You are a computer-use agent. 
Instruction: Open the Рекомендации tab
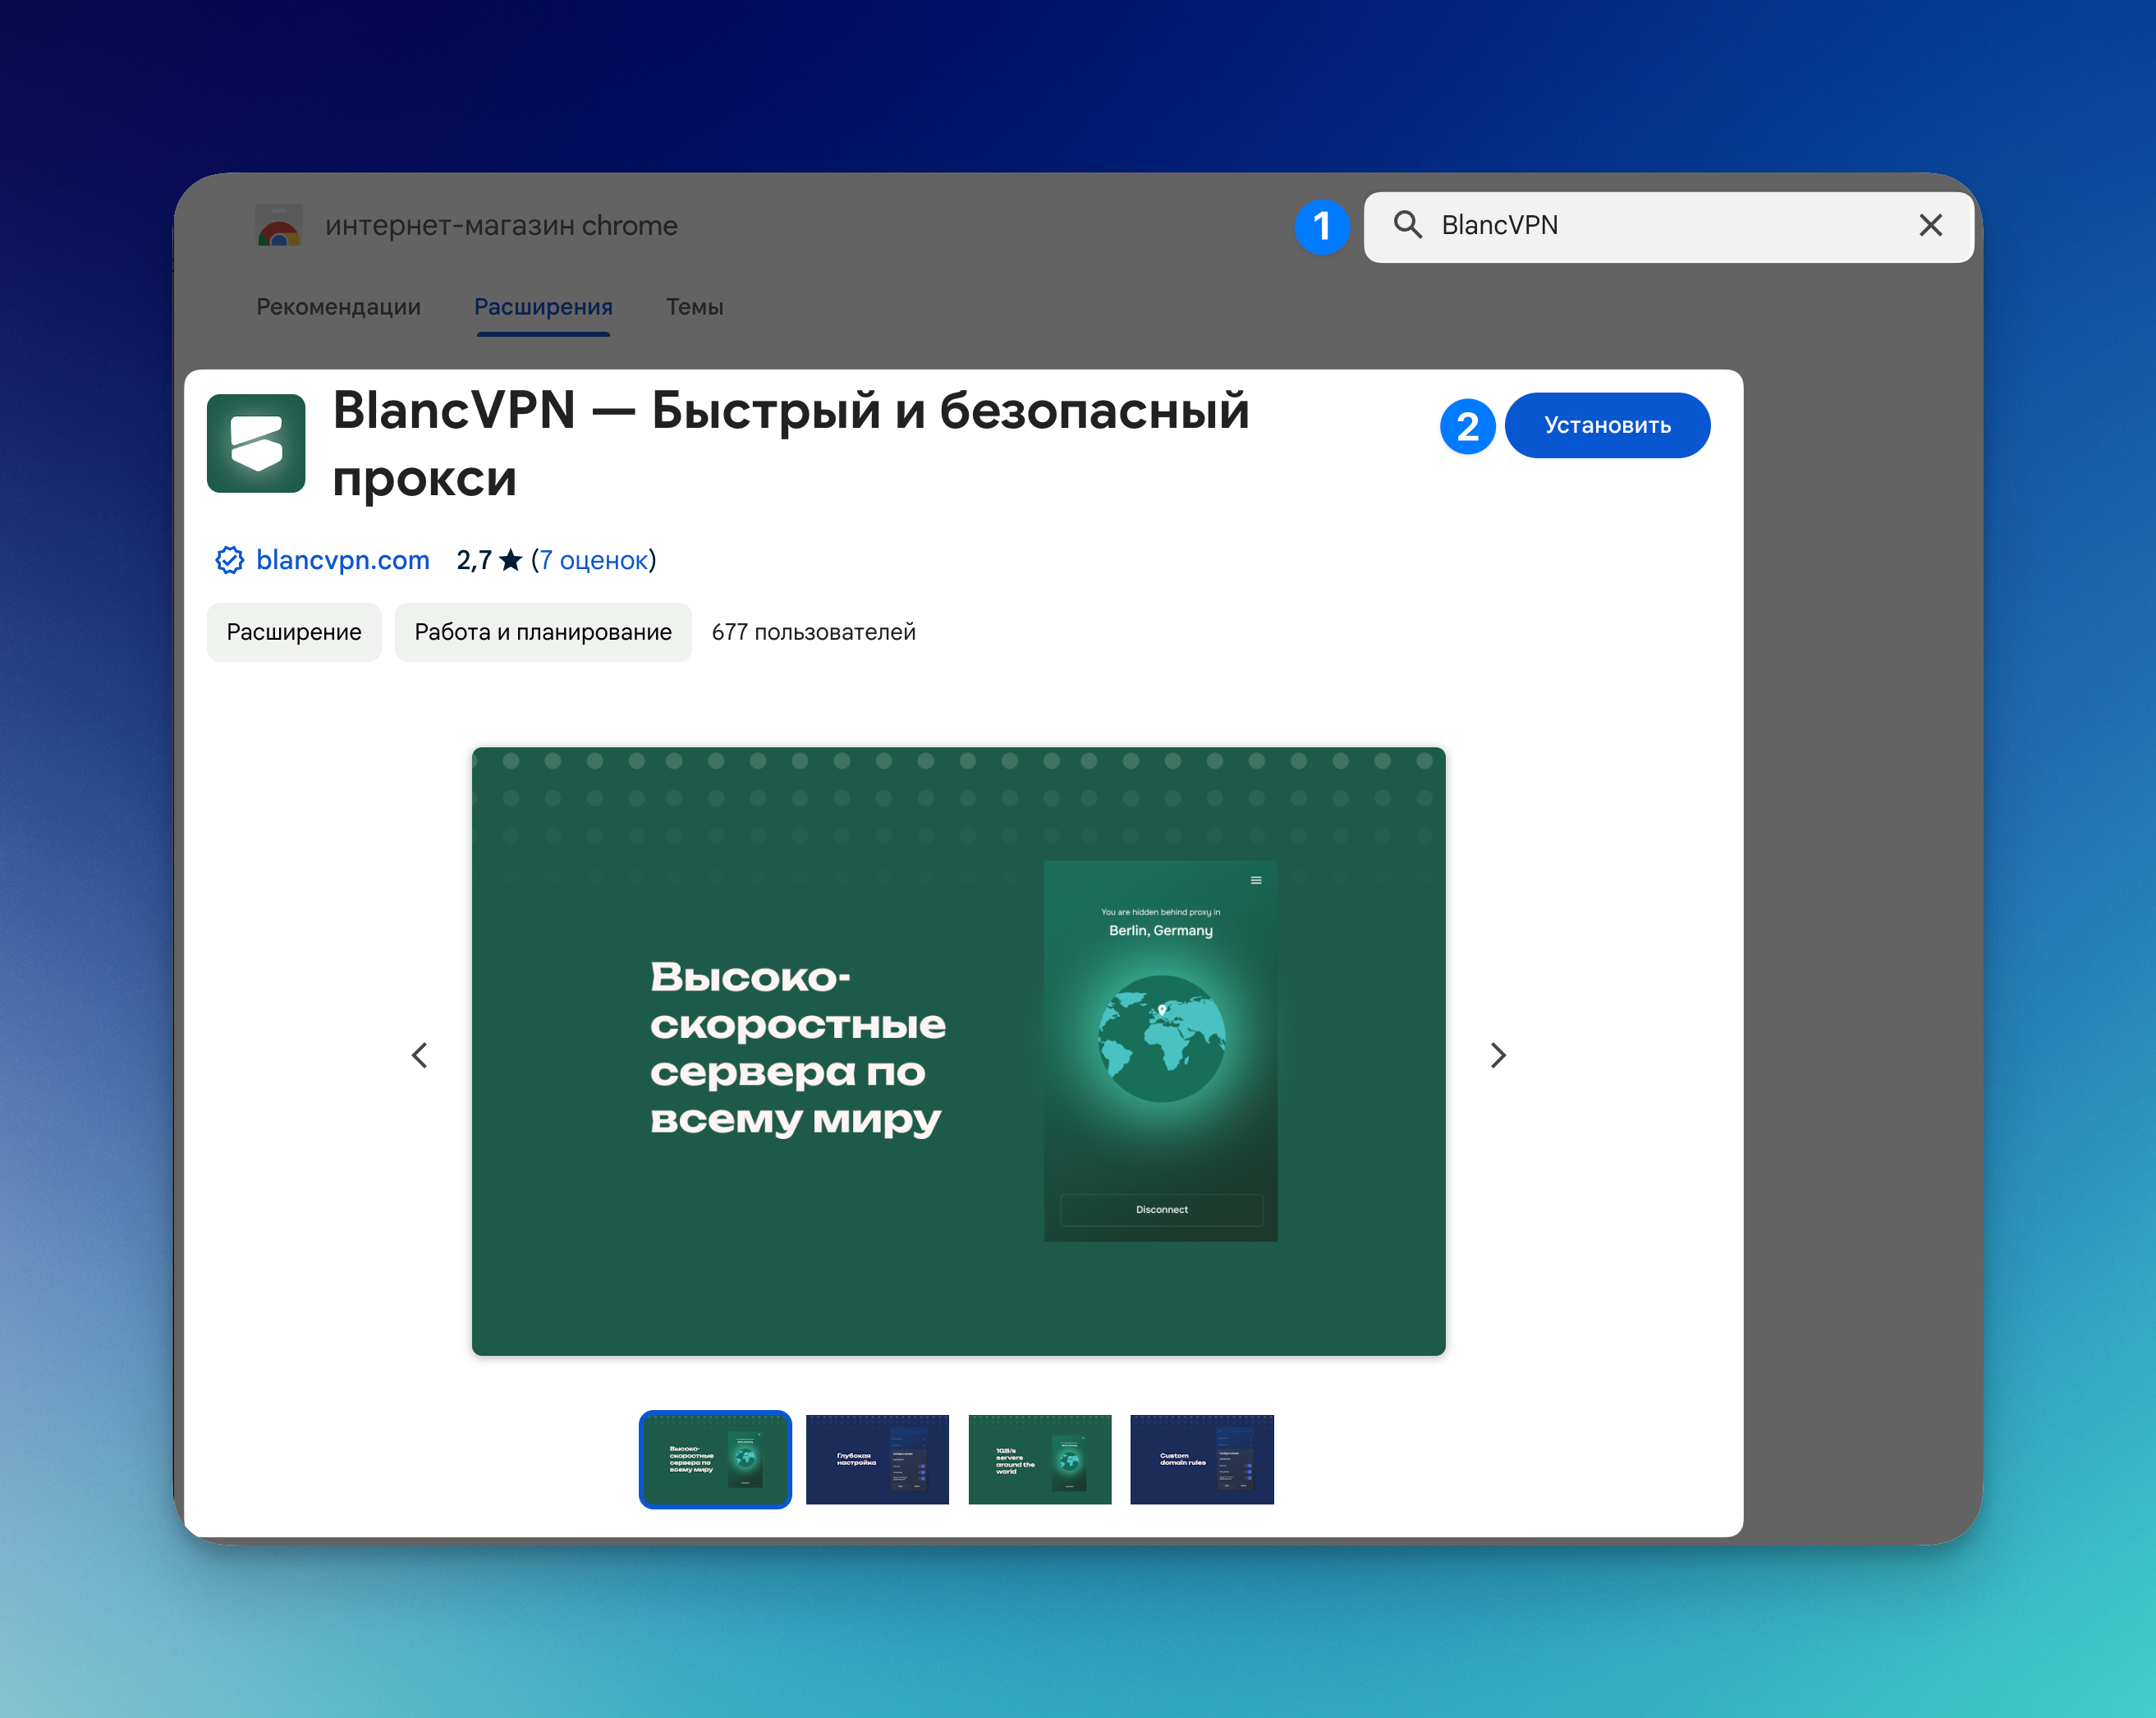pyautogui.click(x=338, y=307)
